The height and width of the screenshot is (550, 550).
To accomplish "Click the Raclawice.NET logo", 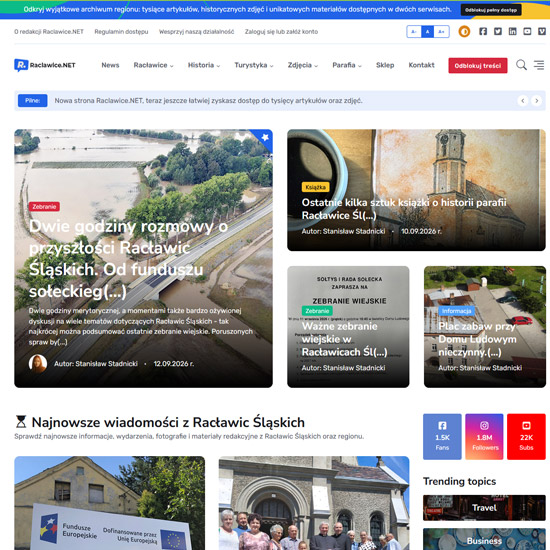I will coord(45,65).
